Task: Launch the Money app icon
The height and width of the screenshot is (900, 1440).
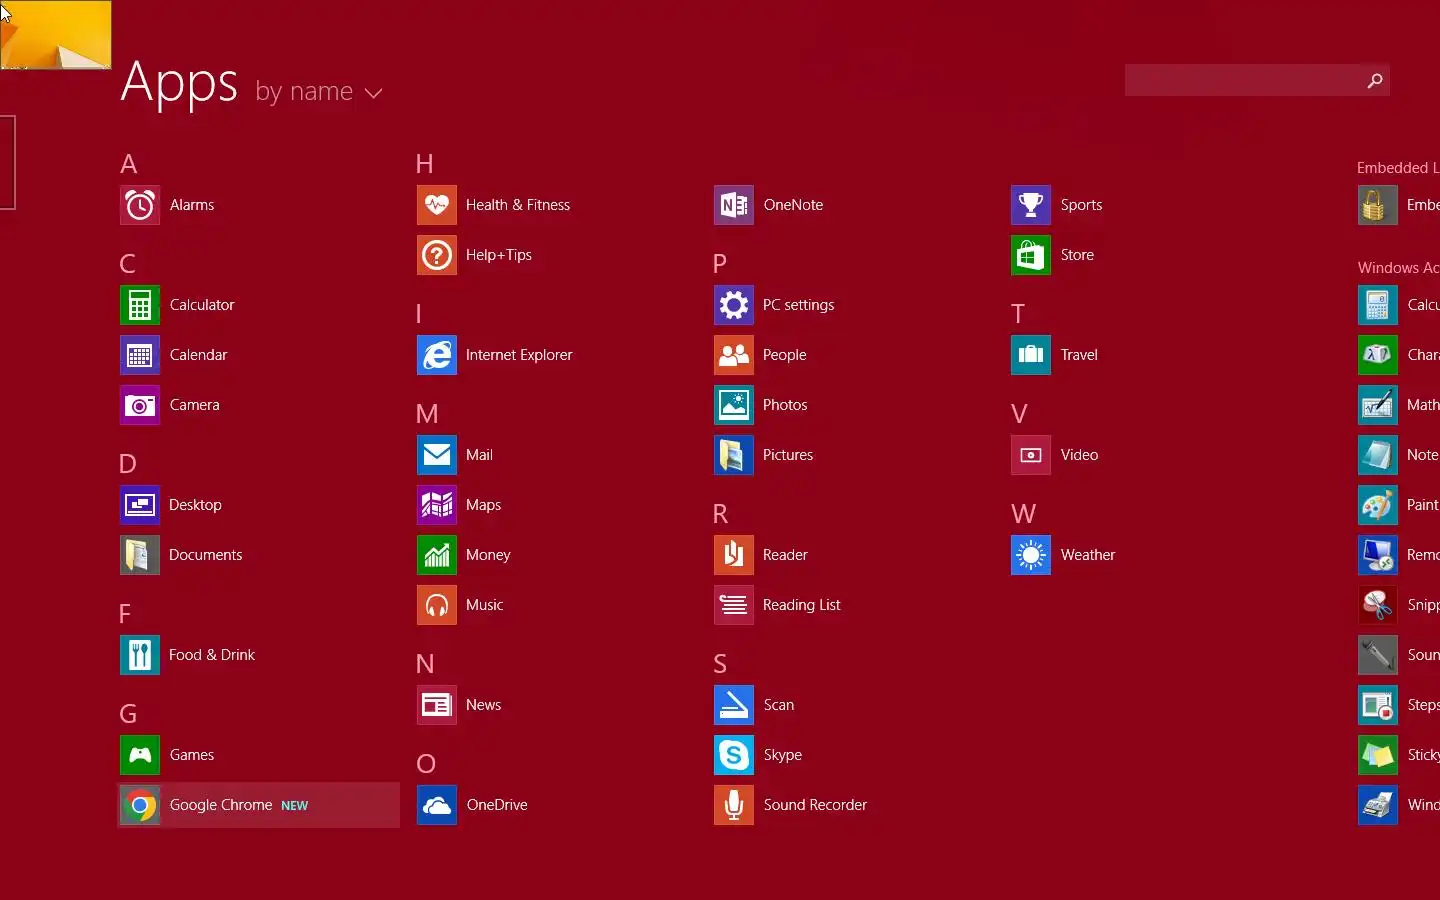Action: 437,555
